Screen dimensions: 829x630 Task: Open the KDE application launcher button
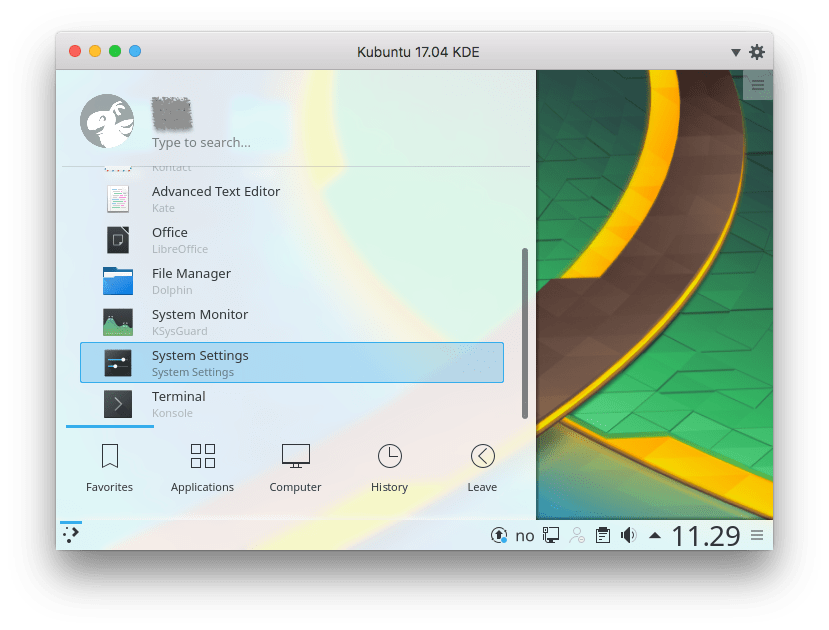(71, 535)
